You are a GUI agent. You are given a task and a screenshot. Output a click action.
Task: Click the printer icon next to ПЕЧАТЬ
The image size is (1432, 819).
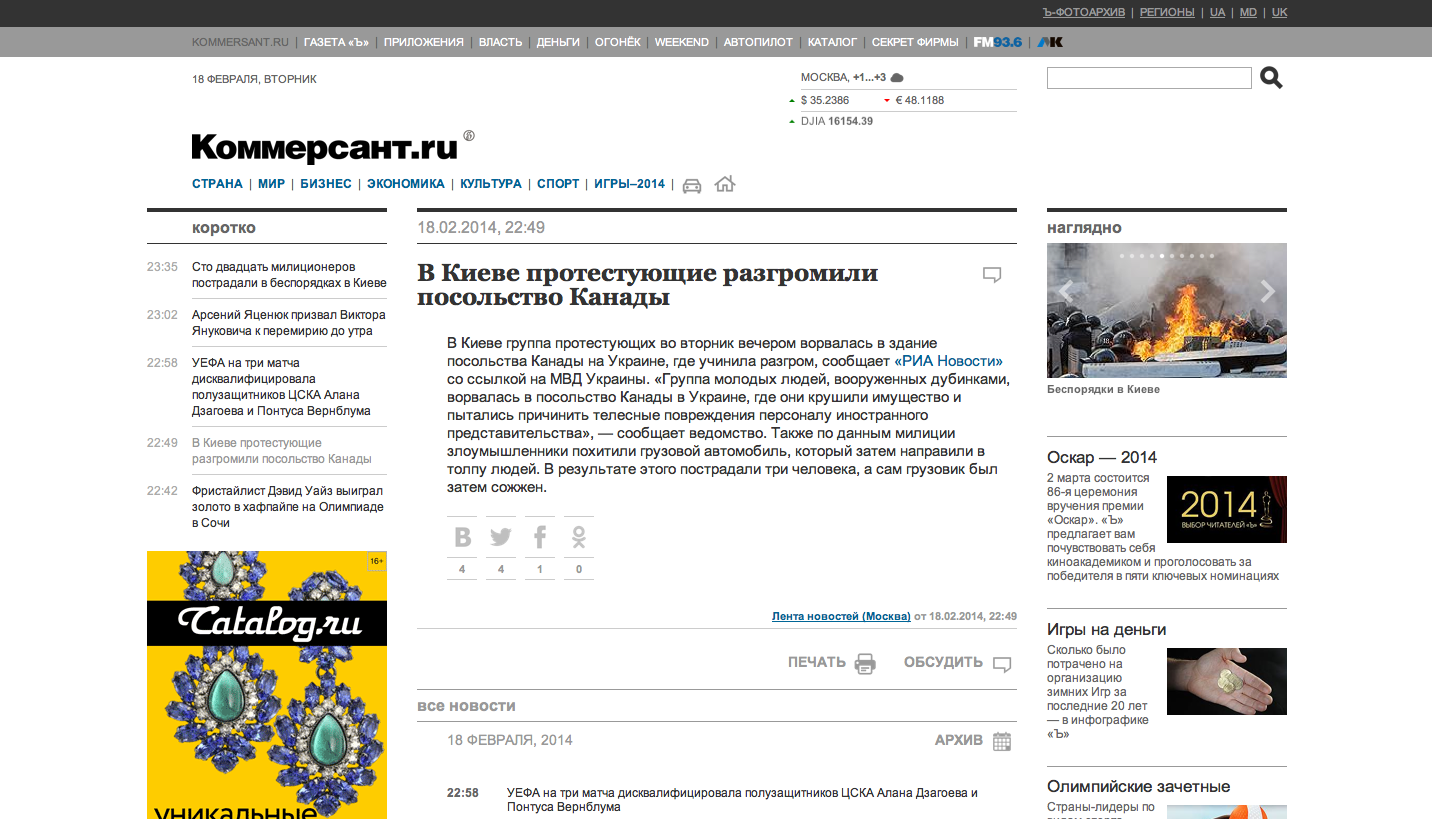[865, 664]
